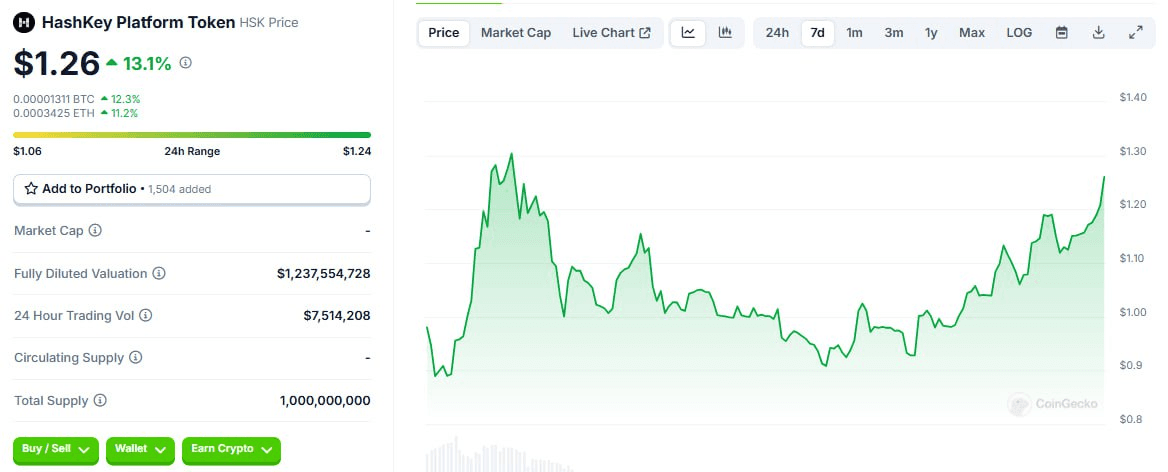The height and width of the screenshot is (472, 1168).
Task: Expand the Buy / Sell dropdown
Action: pyautogui.click(x=56, y=450)
